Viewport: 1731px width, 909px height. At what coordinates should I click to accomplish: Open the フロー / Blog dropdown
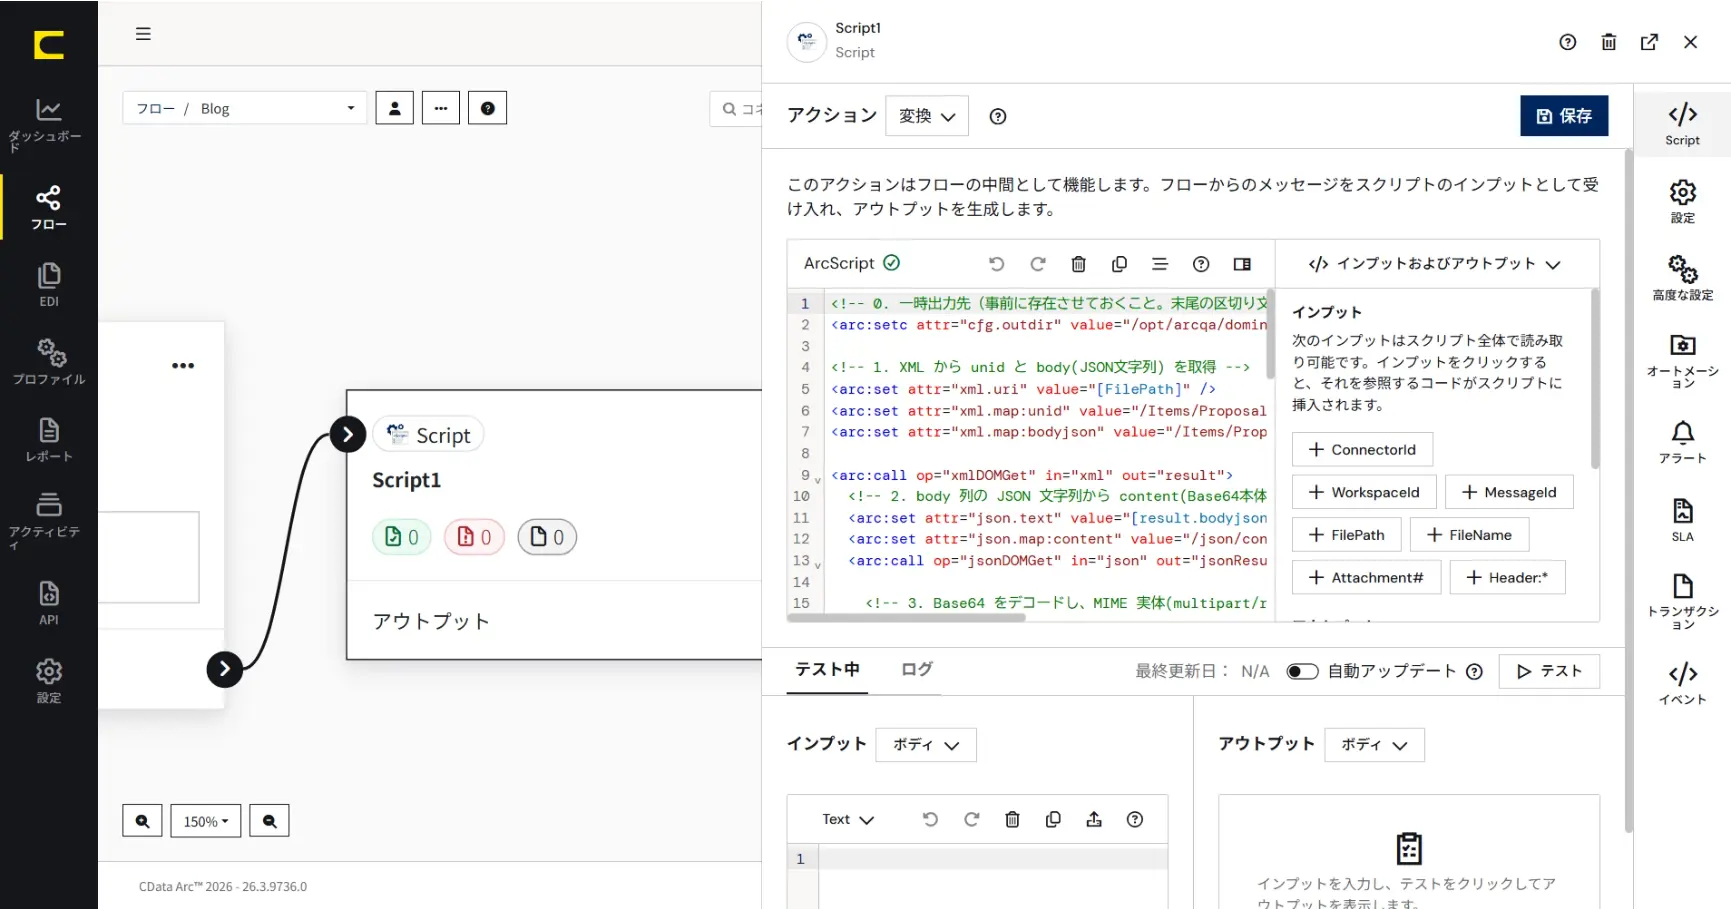pos(245,108)
